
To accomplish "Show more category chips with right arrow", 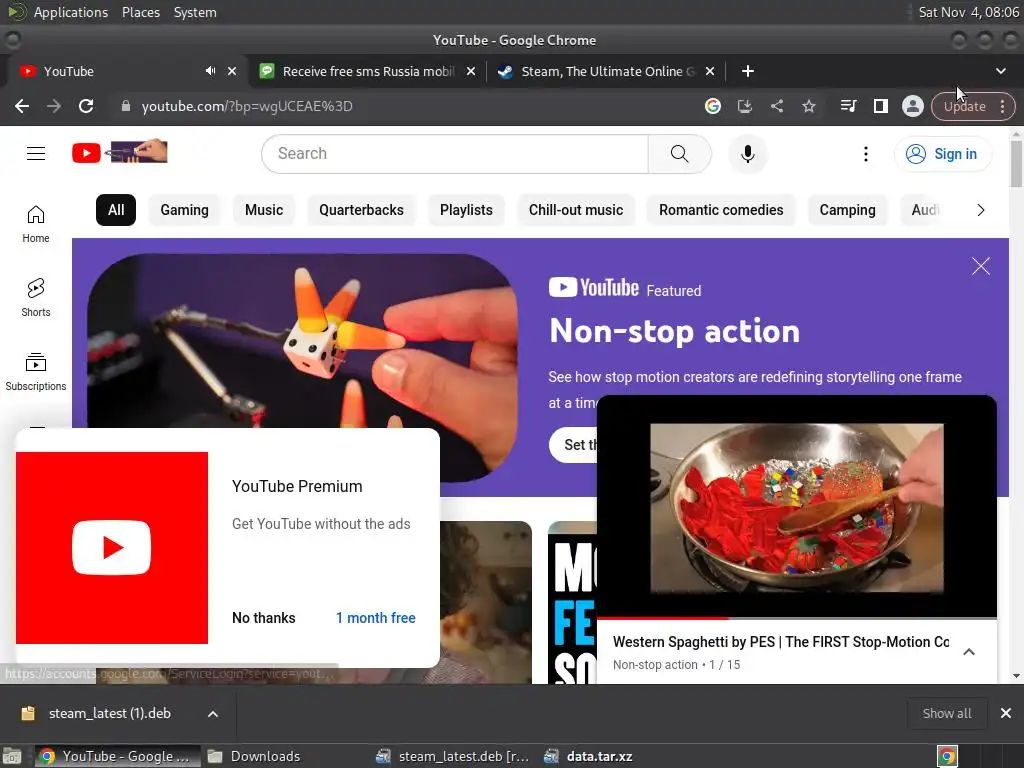I will click(980, 210).
